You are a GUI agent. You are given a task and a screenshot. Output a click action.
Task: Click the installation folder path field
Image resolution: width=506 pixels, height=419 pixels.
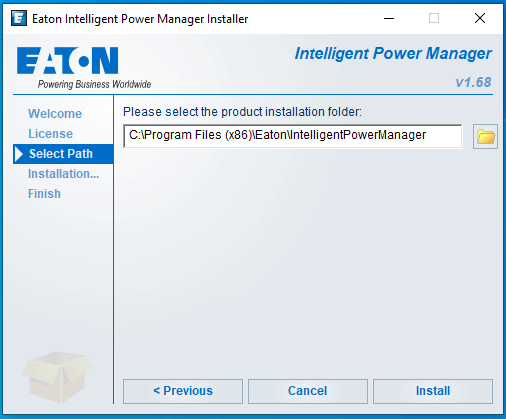[293, 136]
